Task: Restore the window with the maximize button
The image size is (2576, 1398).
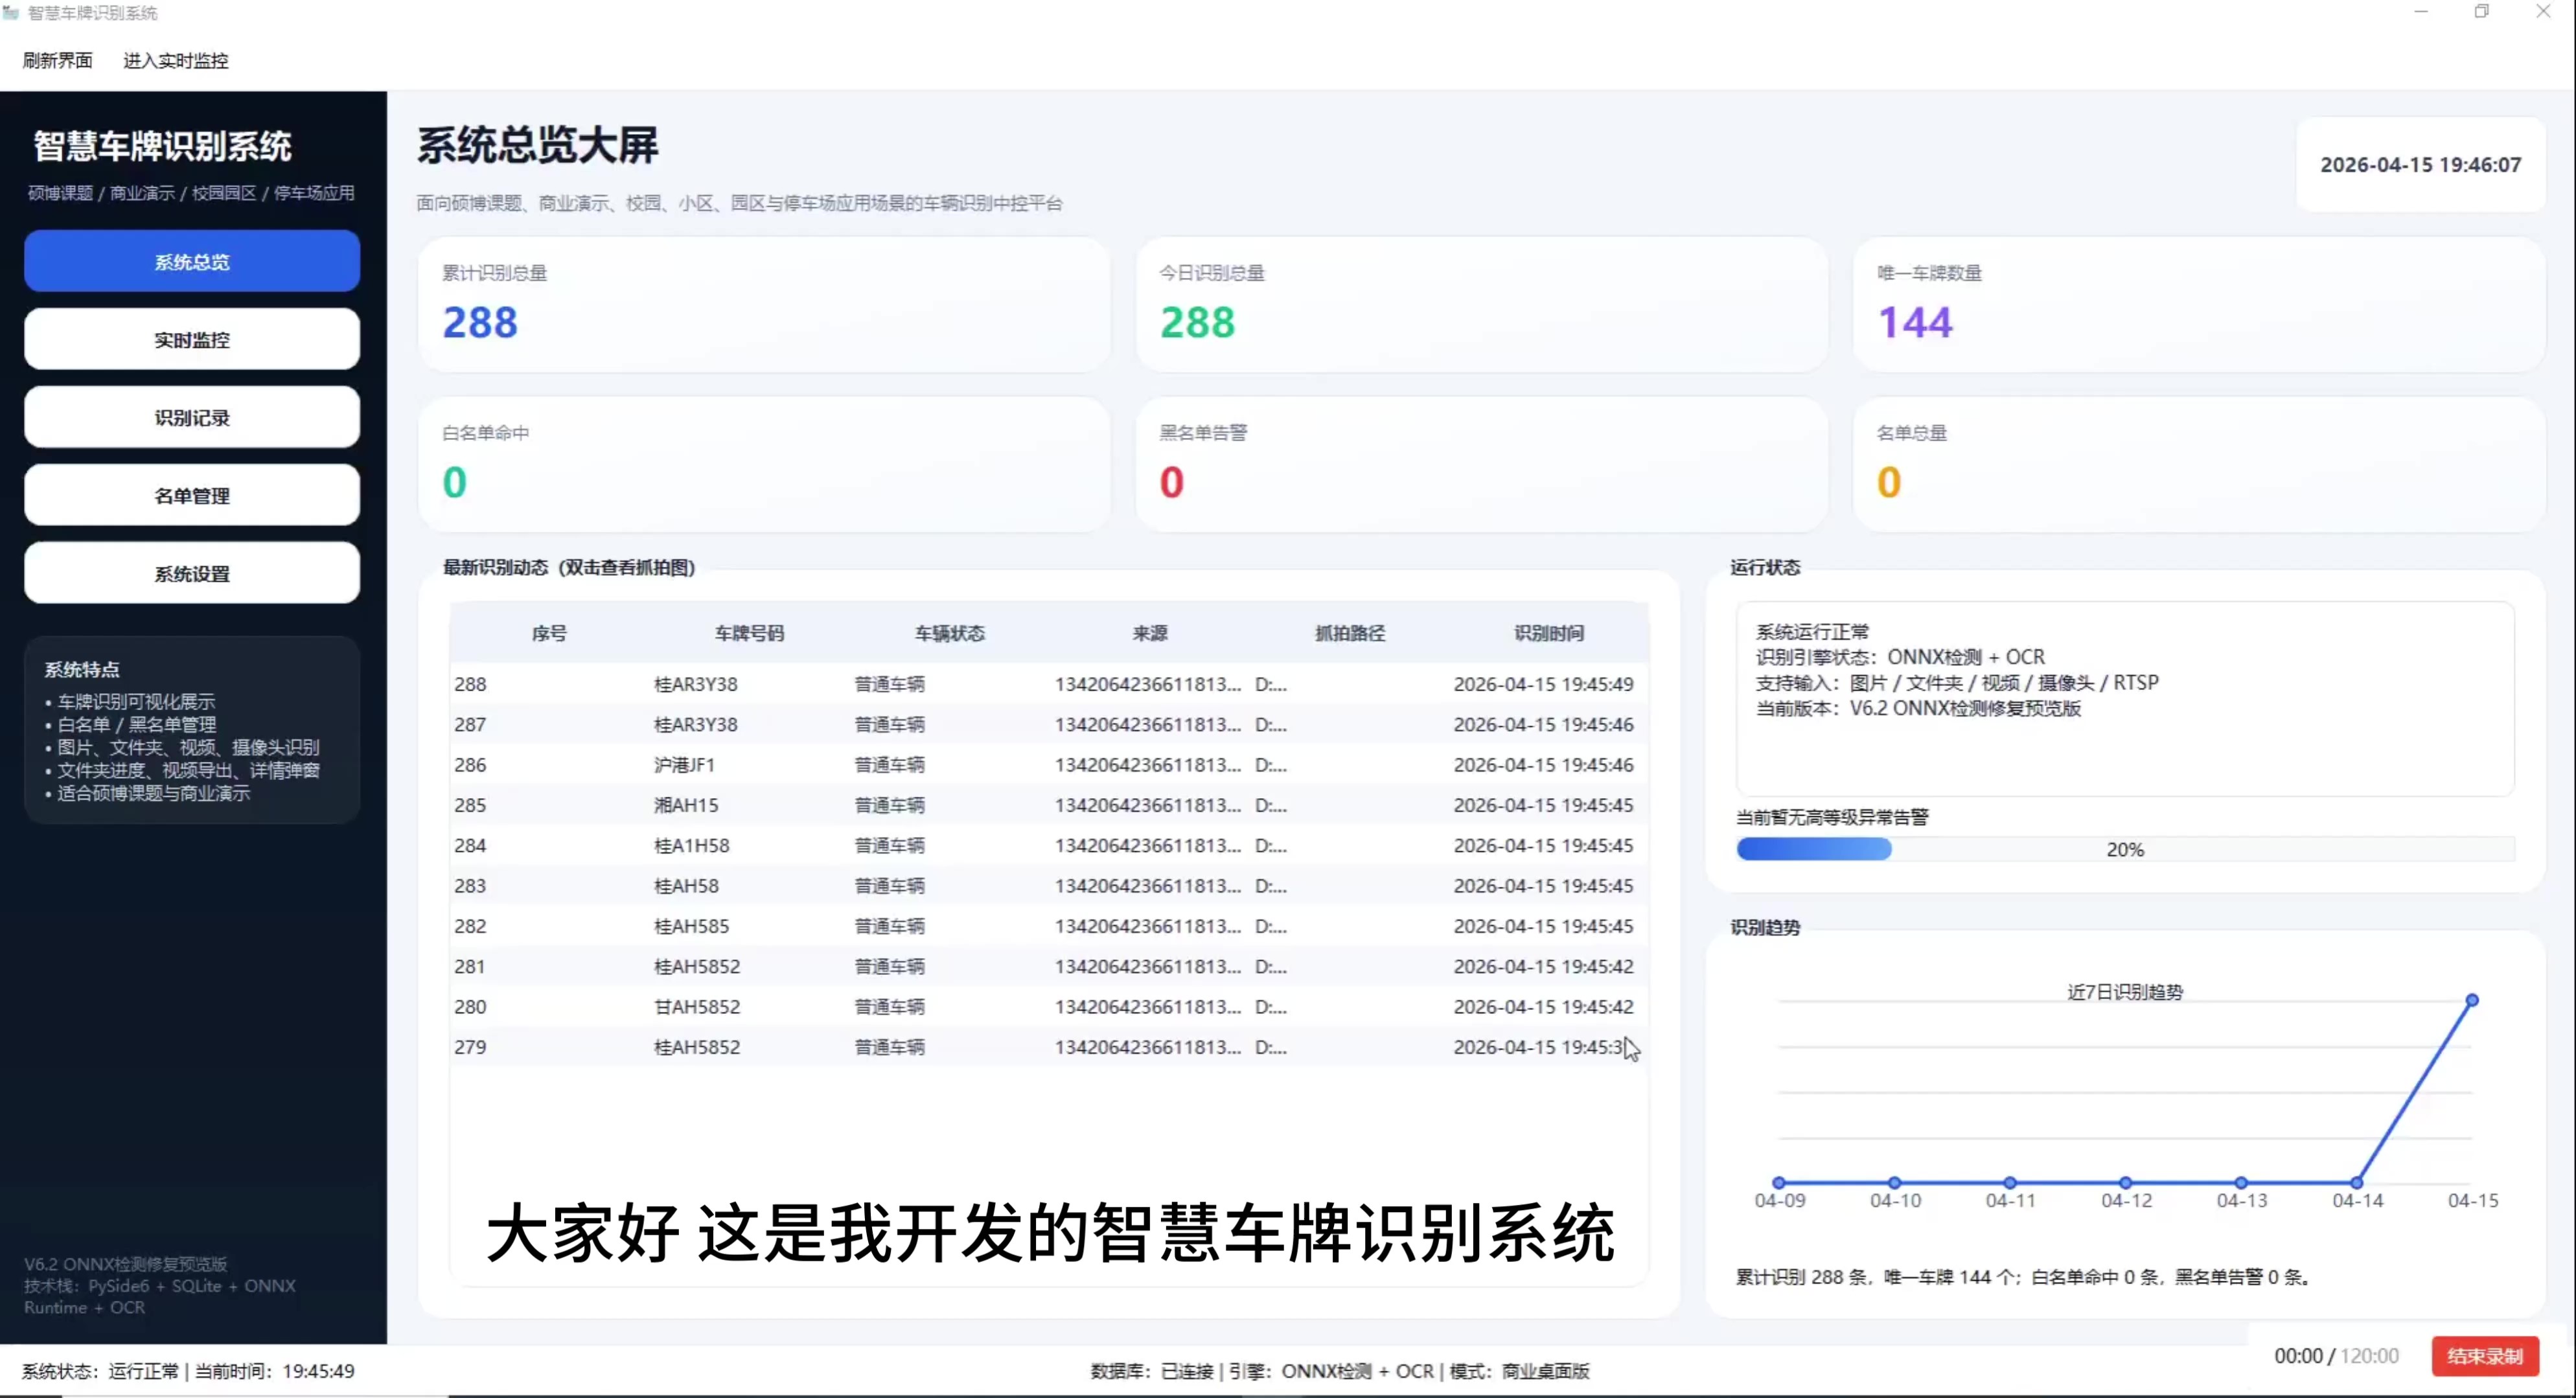Action: (2482, 12)
